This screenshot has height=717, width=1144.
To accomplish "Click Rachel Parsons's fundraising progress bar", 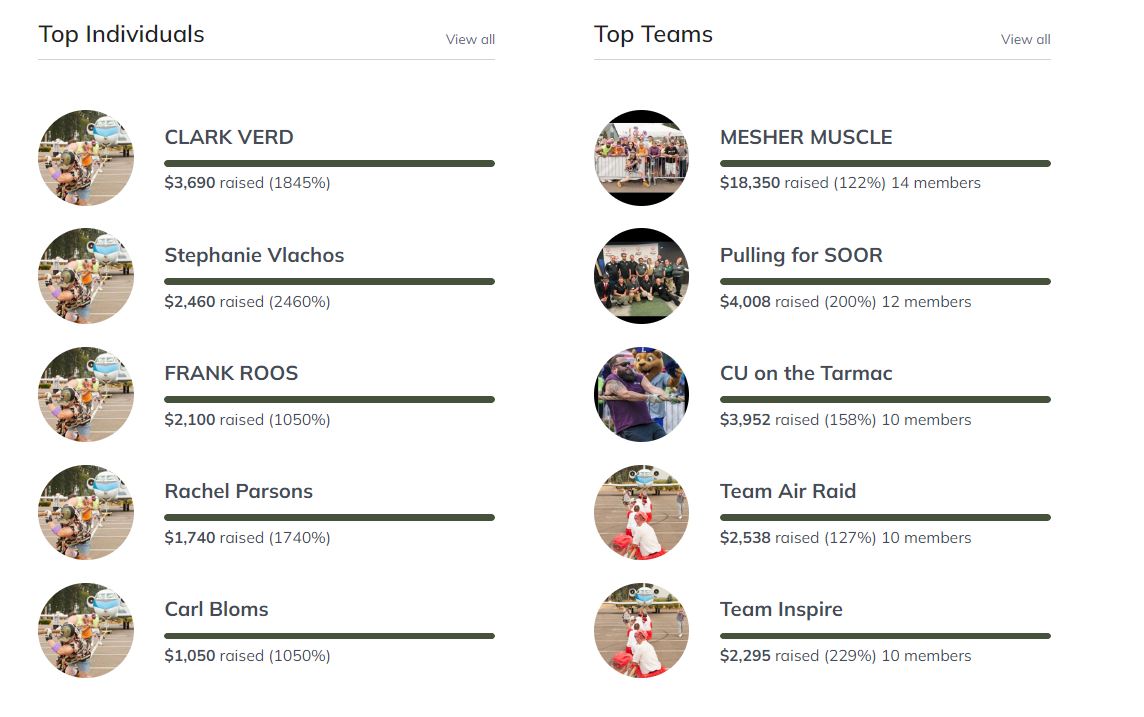I will 329,517.
